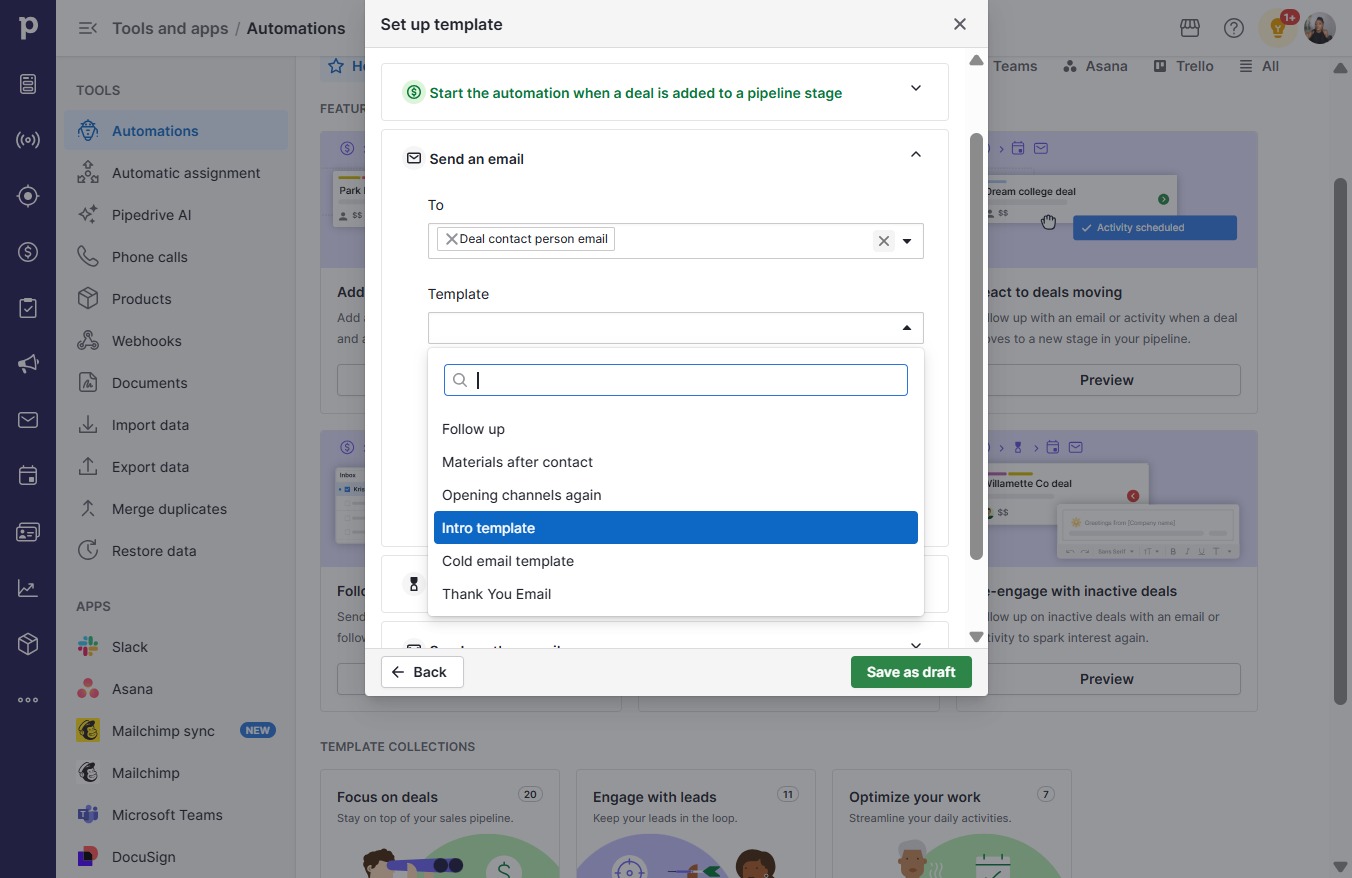Switch to the Teams filter tab
The image size is (1352, 878).
click(1015, 66)
